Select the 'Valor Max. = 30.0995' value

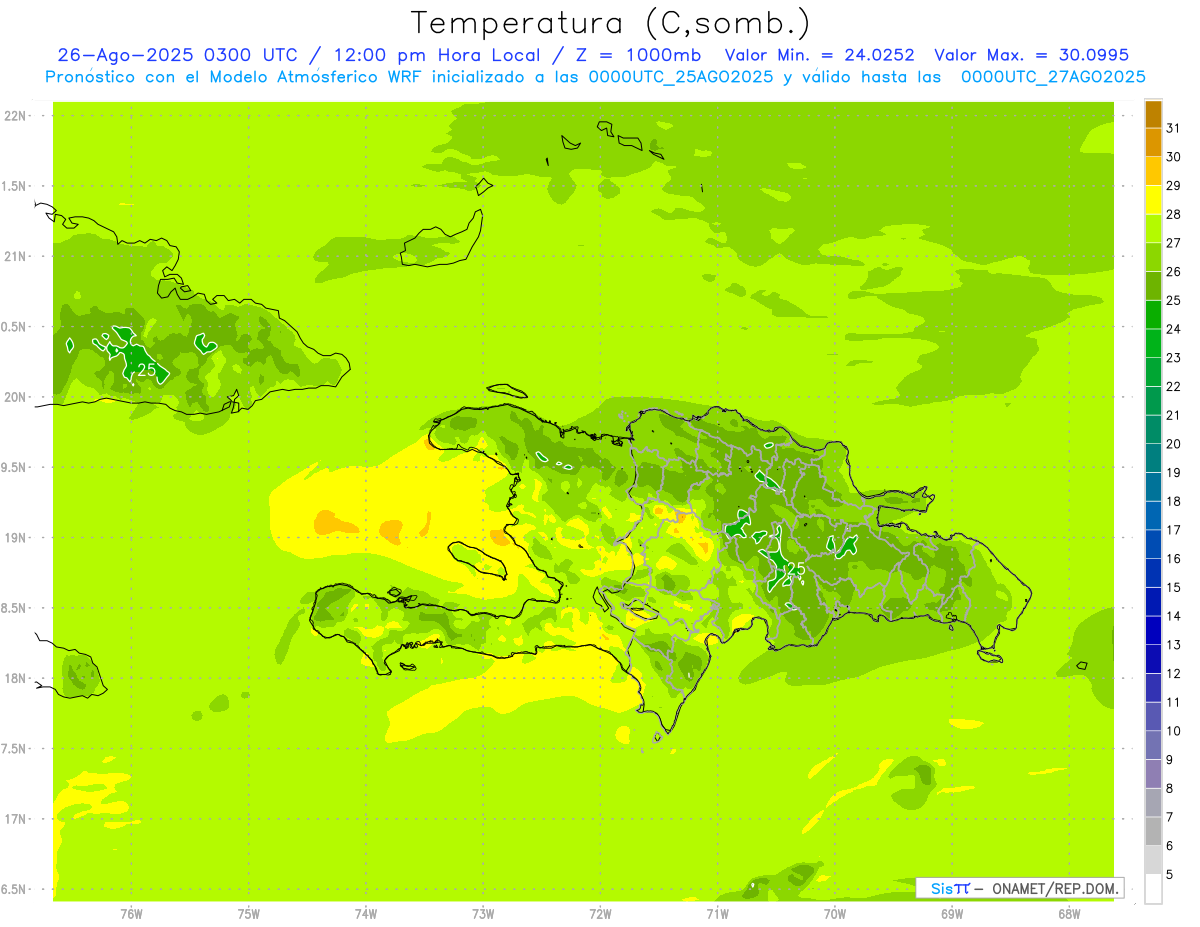(x=1032, y=55)
